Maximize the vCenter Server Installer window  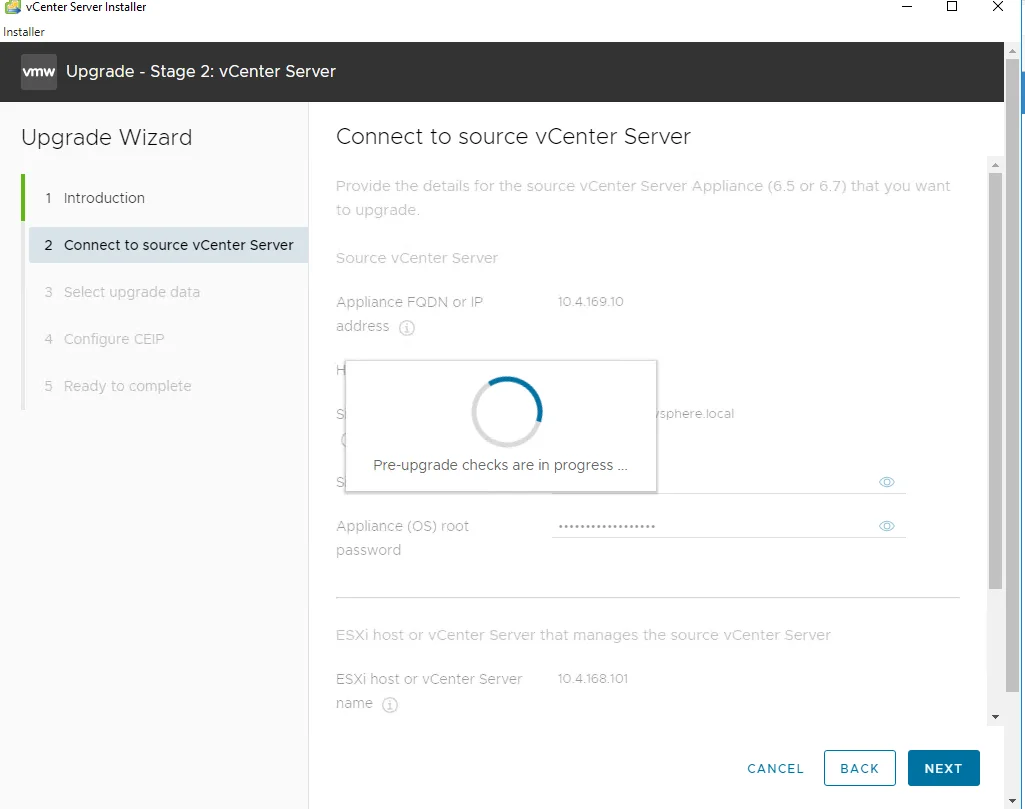(952, 7)
